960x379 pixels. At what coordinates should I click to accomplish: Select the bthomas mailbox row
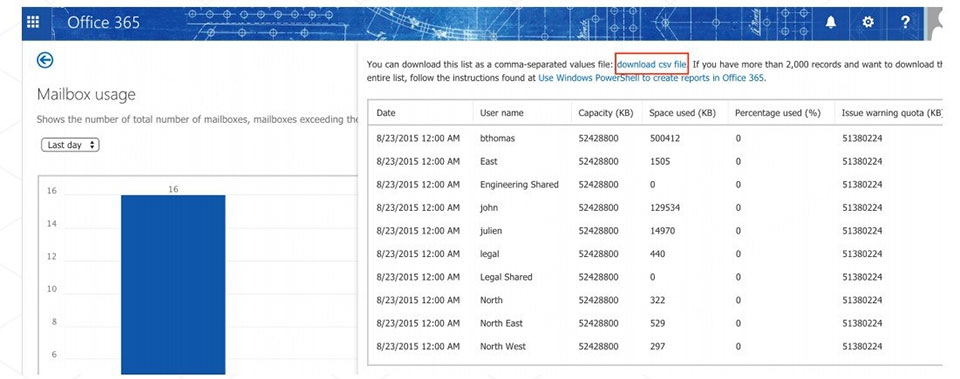[x=654, y=138]
